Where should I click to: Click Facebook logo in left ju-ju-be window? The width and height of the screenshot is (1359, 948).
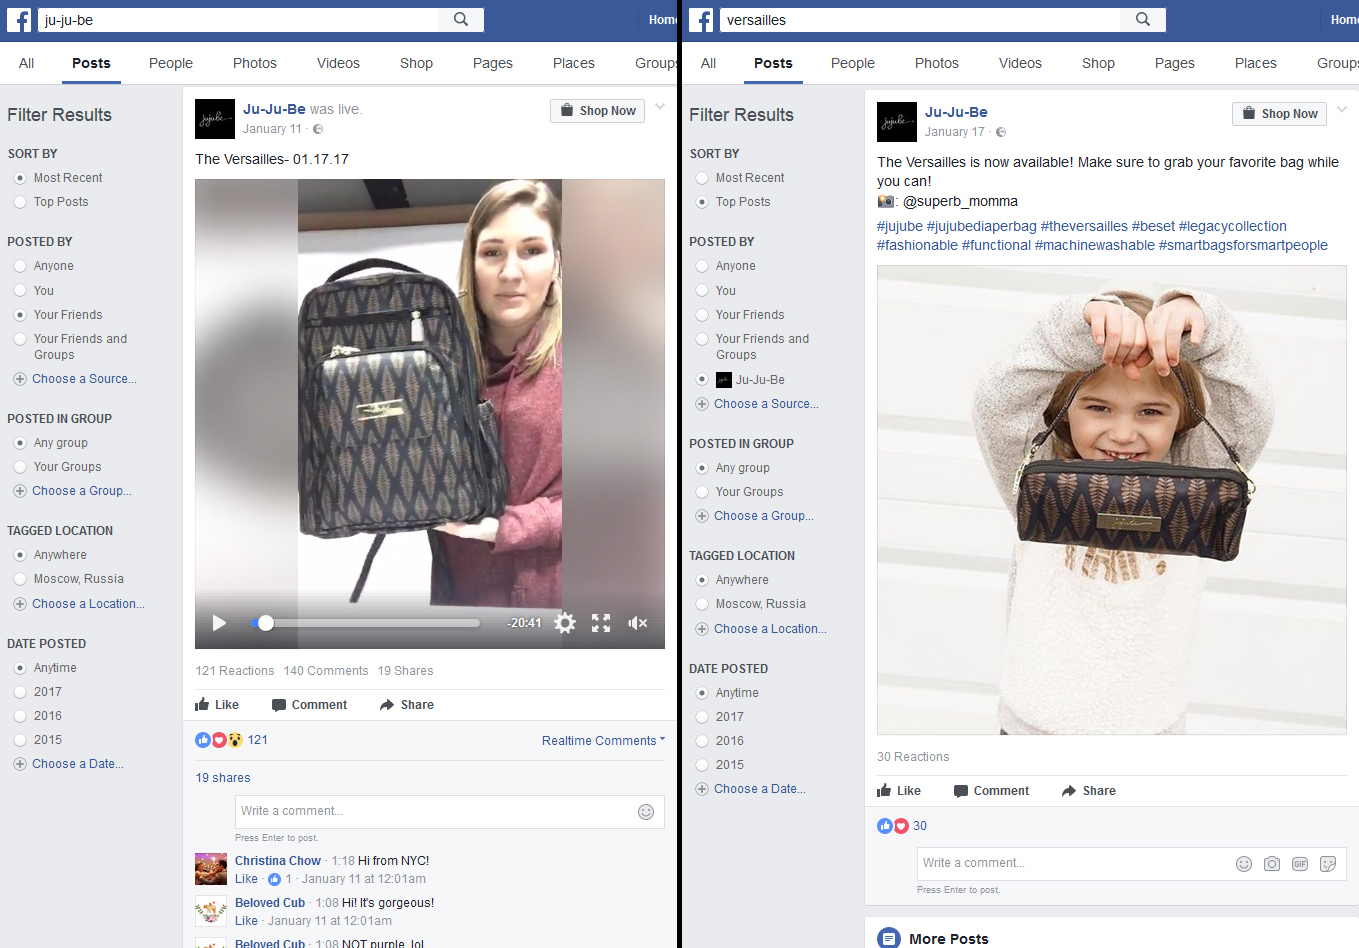coord(19,20)
